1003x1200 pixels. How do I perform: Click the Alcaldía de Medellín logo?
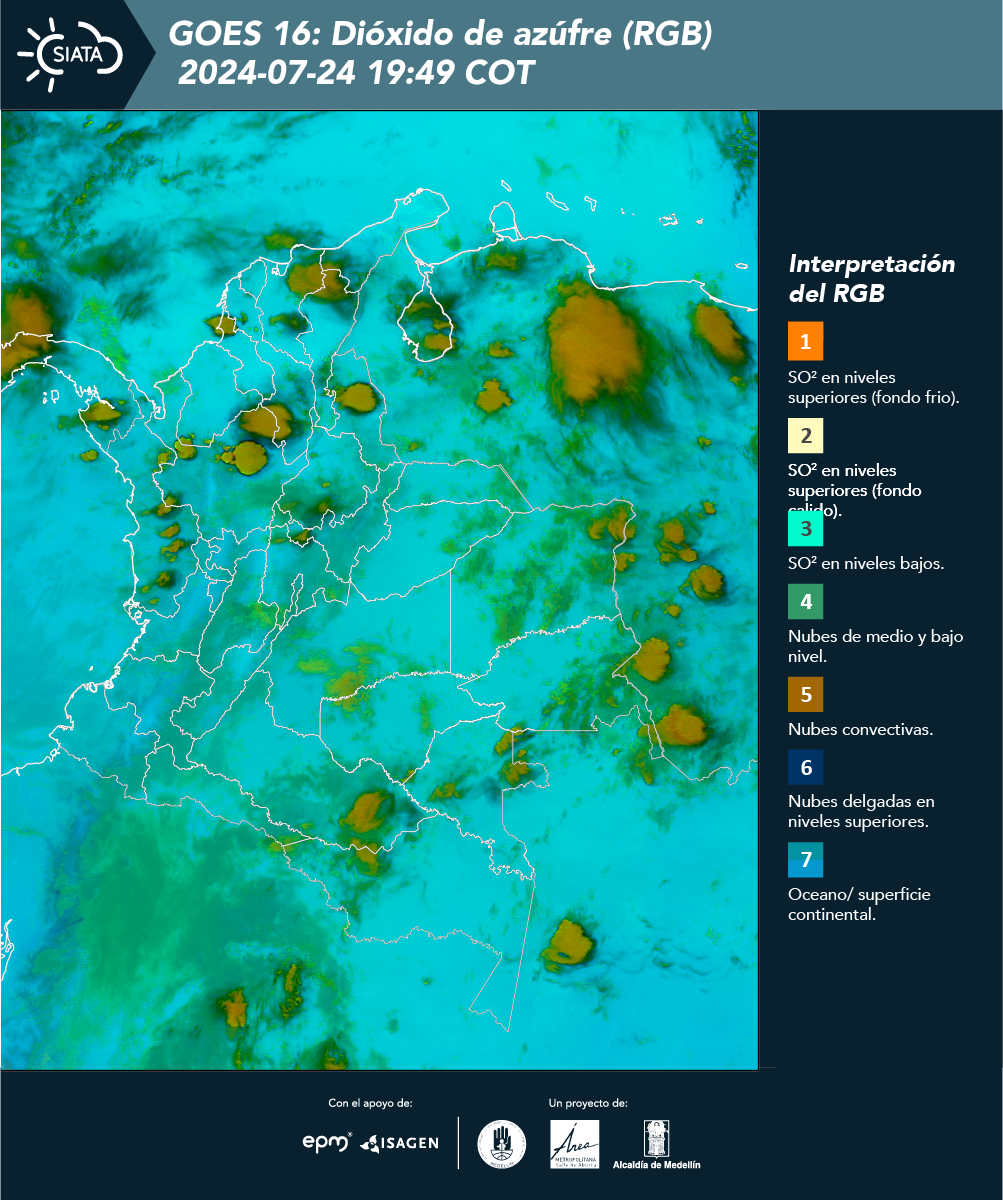point(657,1144)
